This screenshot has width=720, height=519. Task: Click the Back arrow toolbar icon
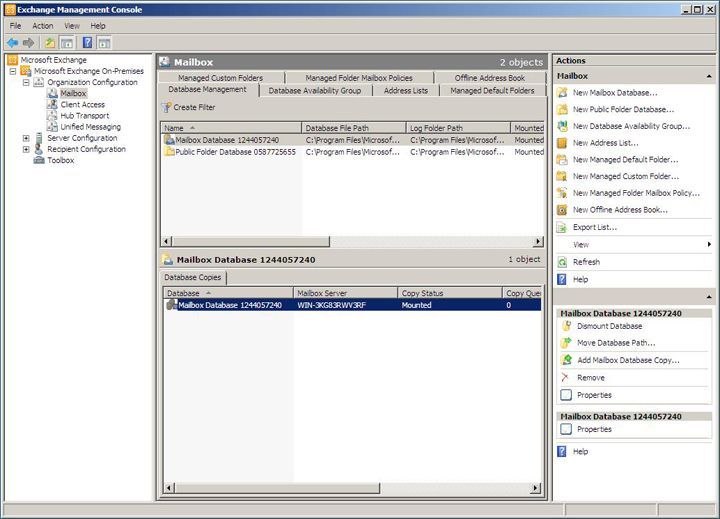12,43
